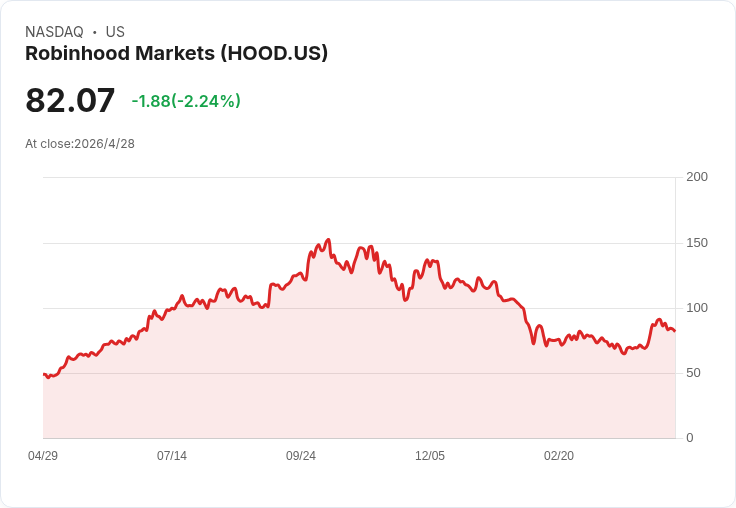Click the 82.07 current price
Screen dimensions: 736x508
tap(70, 101)
